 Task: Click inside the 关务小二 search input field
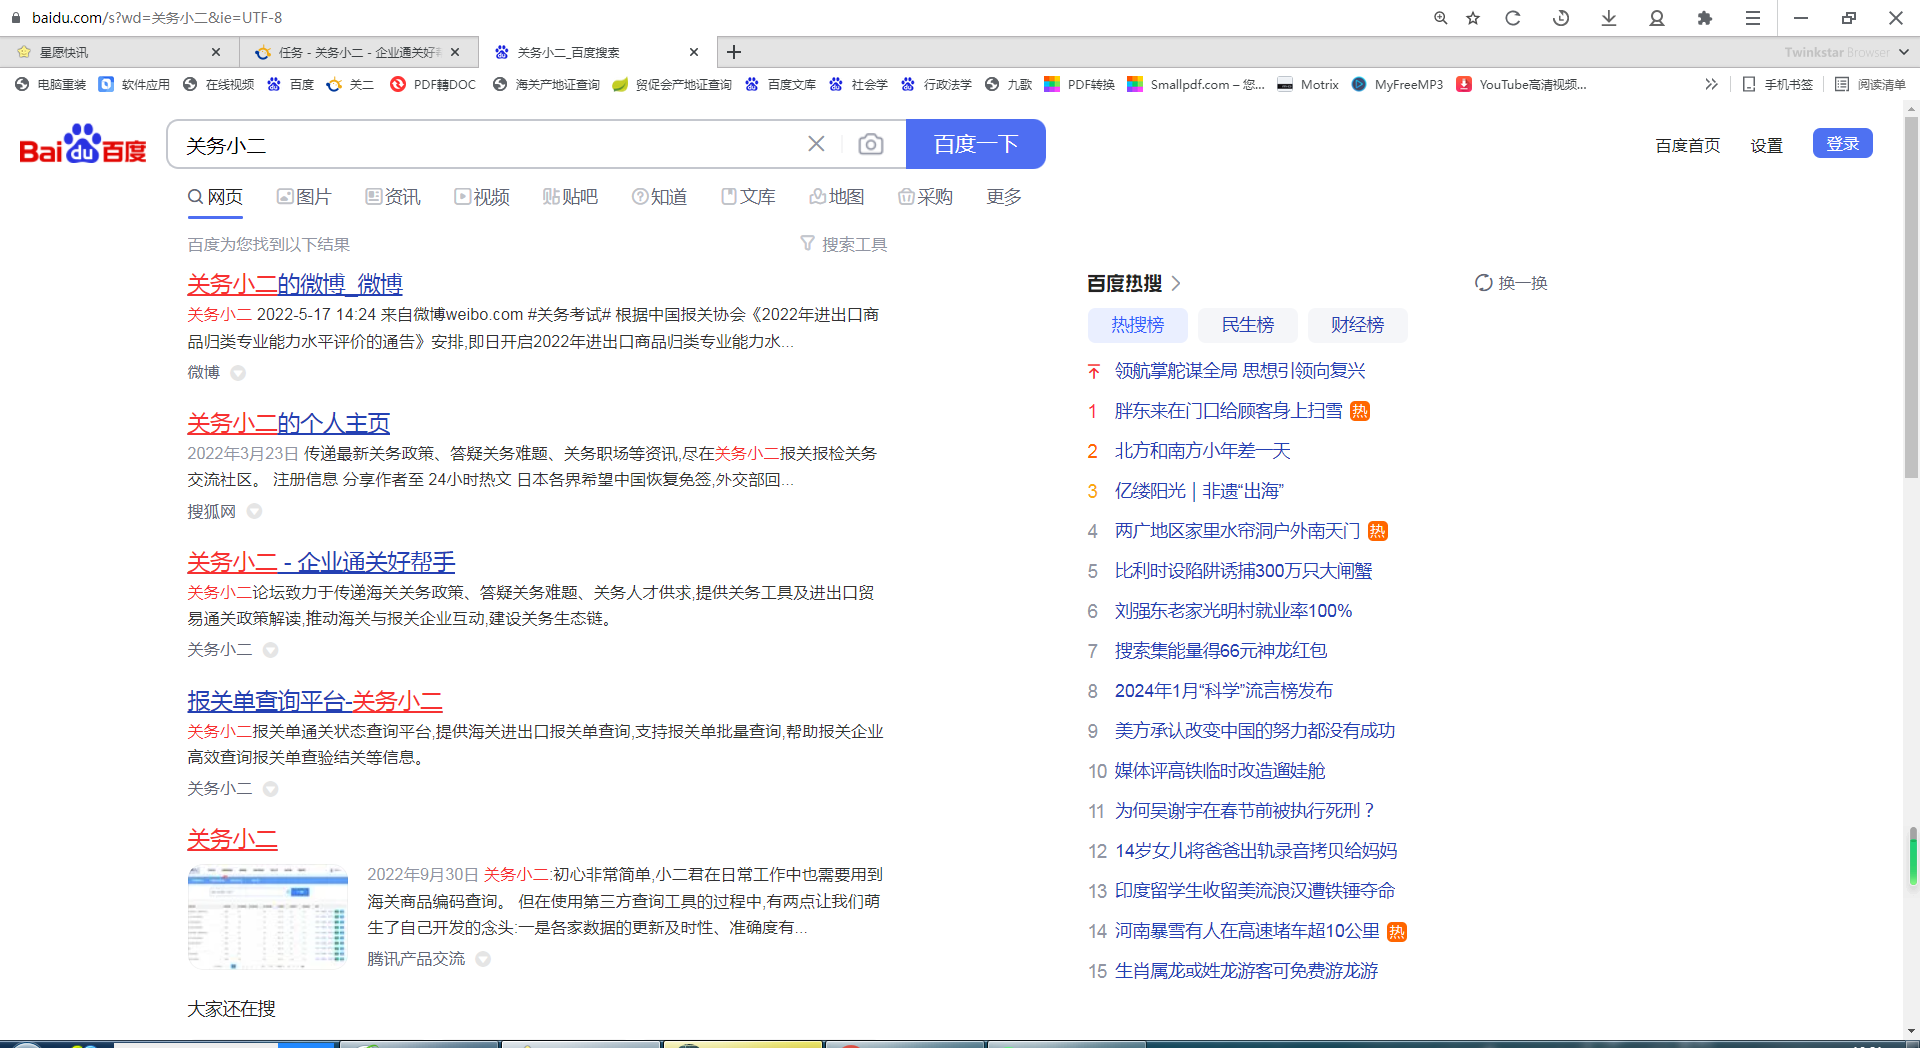pyautogui.click(x=490, y=144)
